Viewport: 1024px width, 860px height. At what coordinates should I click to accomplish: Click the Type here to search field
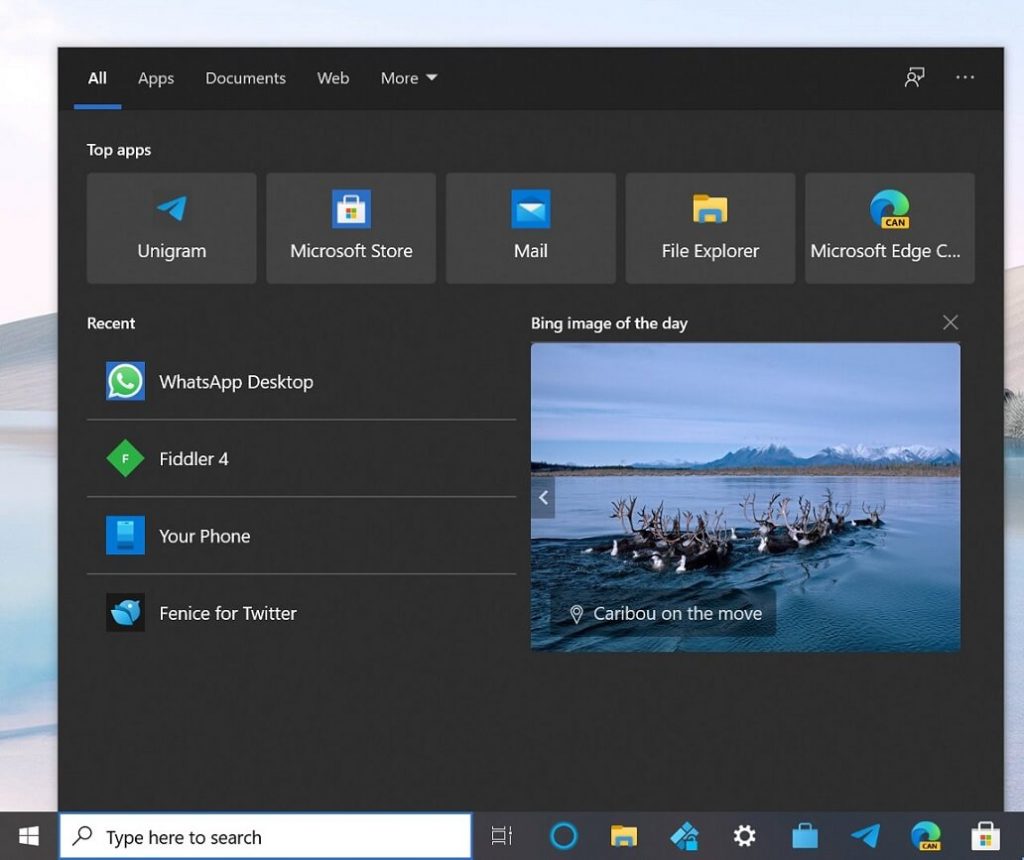[x=265, y=836]
